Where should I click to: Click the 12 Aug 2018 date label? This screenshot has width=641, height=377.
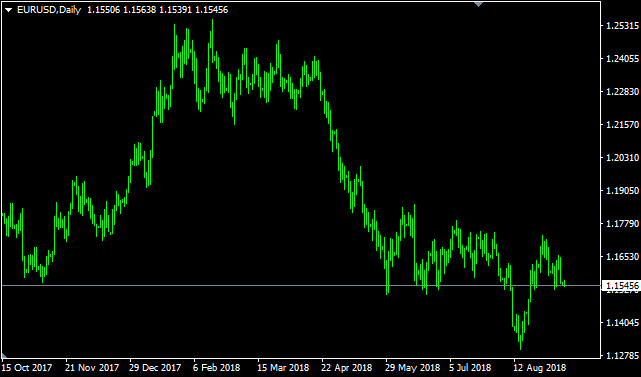pyautogui.click(x=540, y=368)
